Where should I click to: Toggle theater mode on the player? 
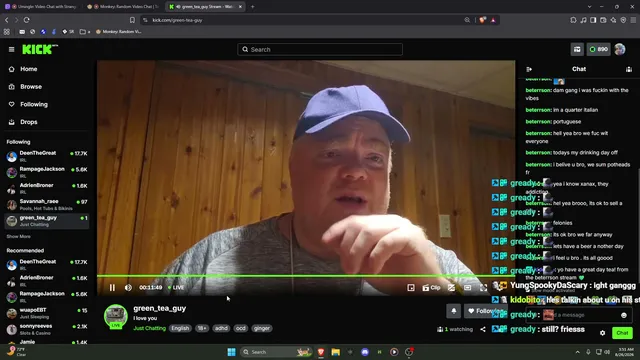pos(467,288)
